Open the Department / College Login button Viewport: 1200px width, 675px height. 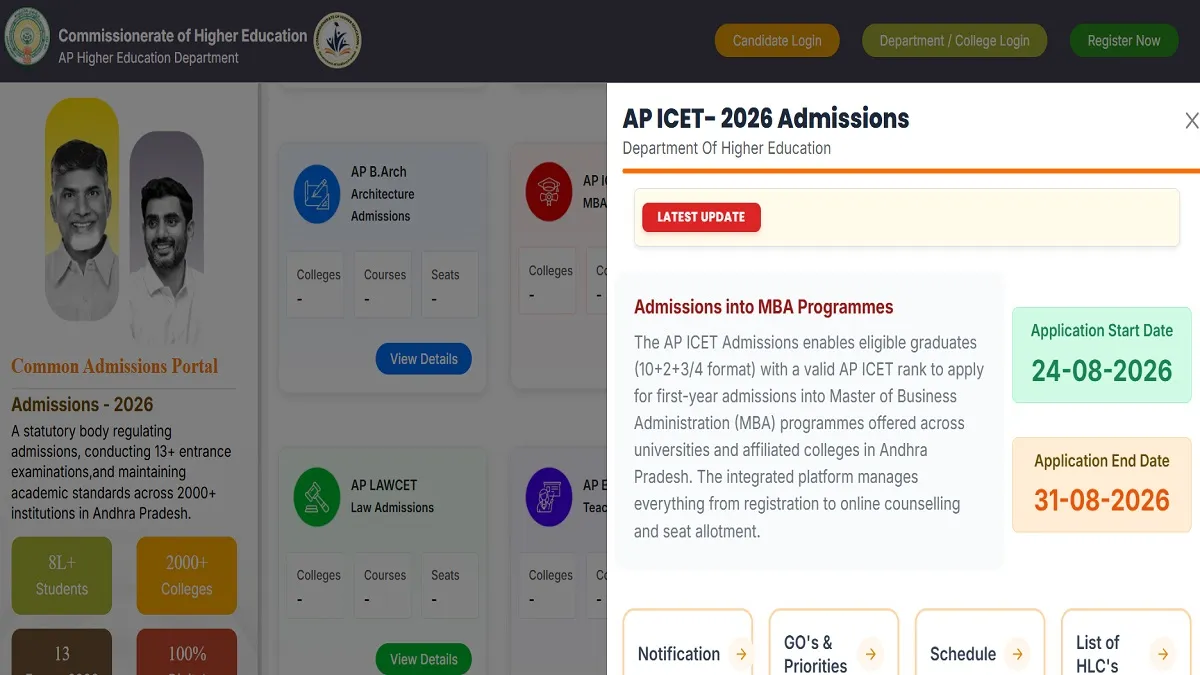[954, 41]
